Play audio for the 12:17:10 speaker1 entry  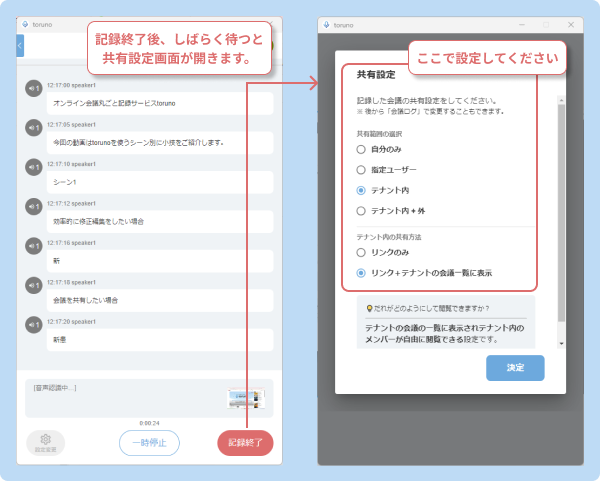coord(34,167)
